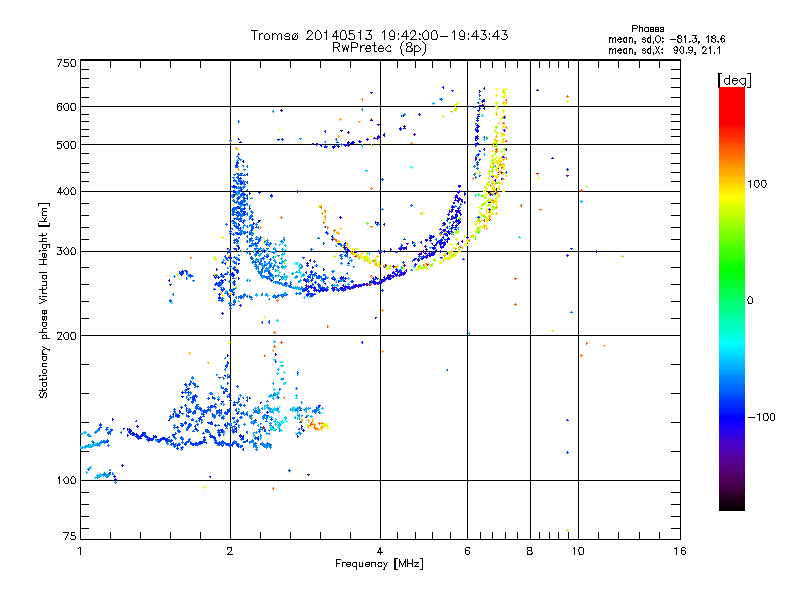This screenshot has width=800, height=600.
Task: Click the y-axis tick label '750'
Action: coord(67,63)
